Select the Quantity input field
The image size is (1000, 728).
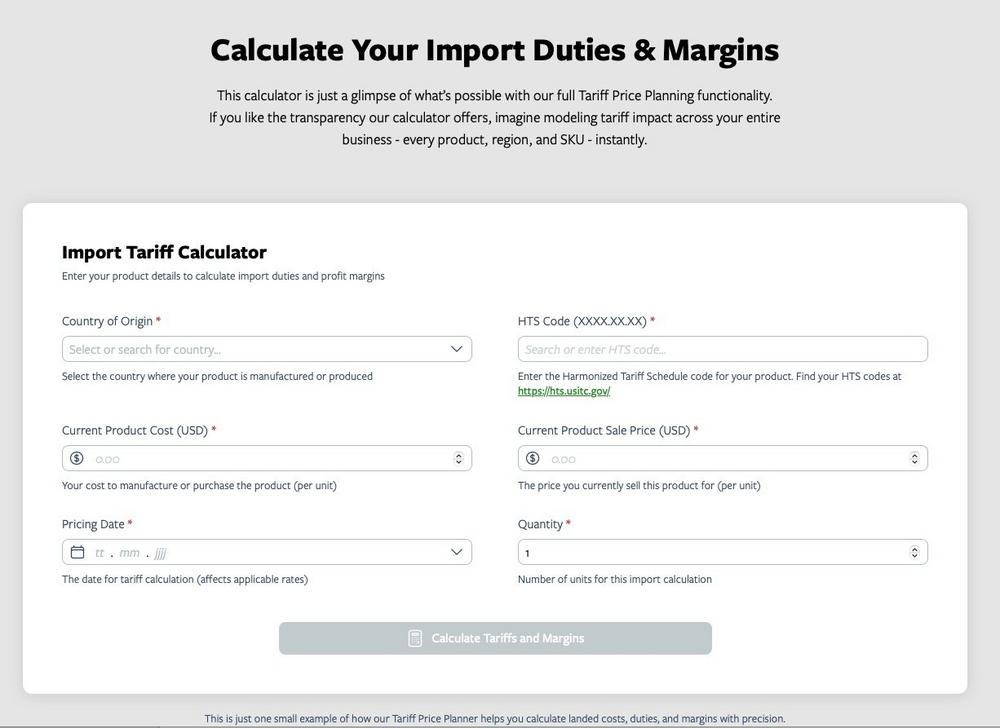point(723,552)
